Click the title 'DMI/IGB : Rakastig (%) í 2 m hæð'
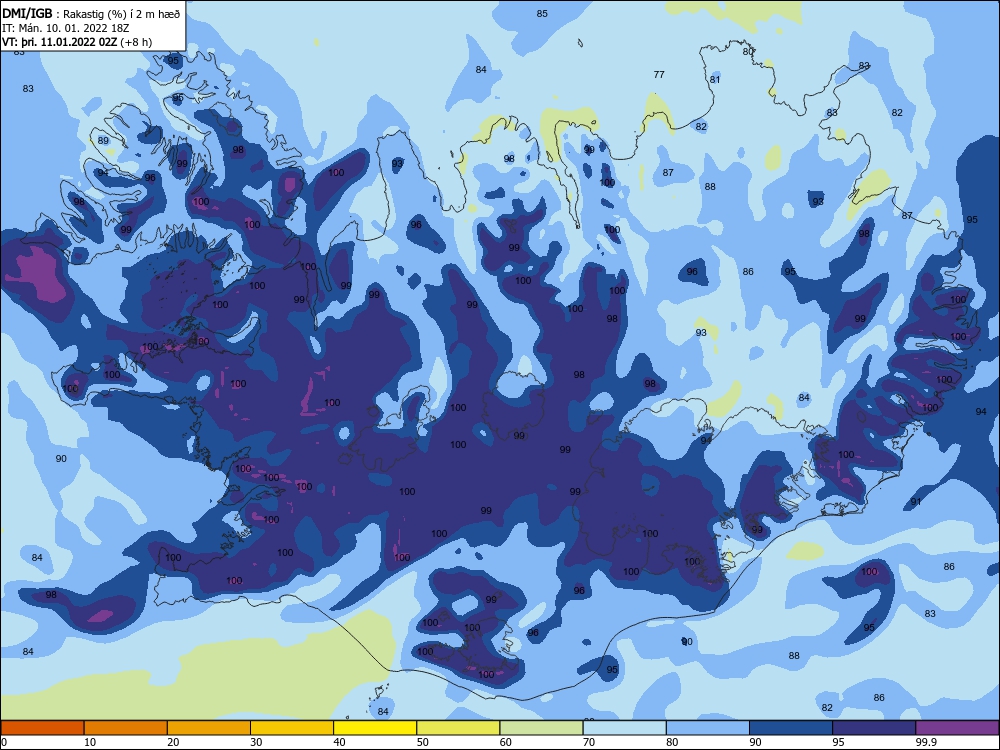 pos(91,14)
